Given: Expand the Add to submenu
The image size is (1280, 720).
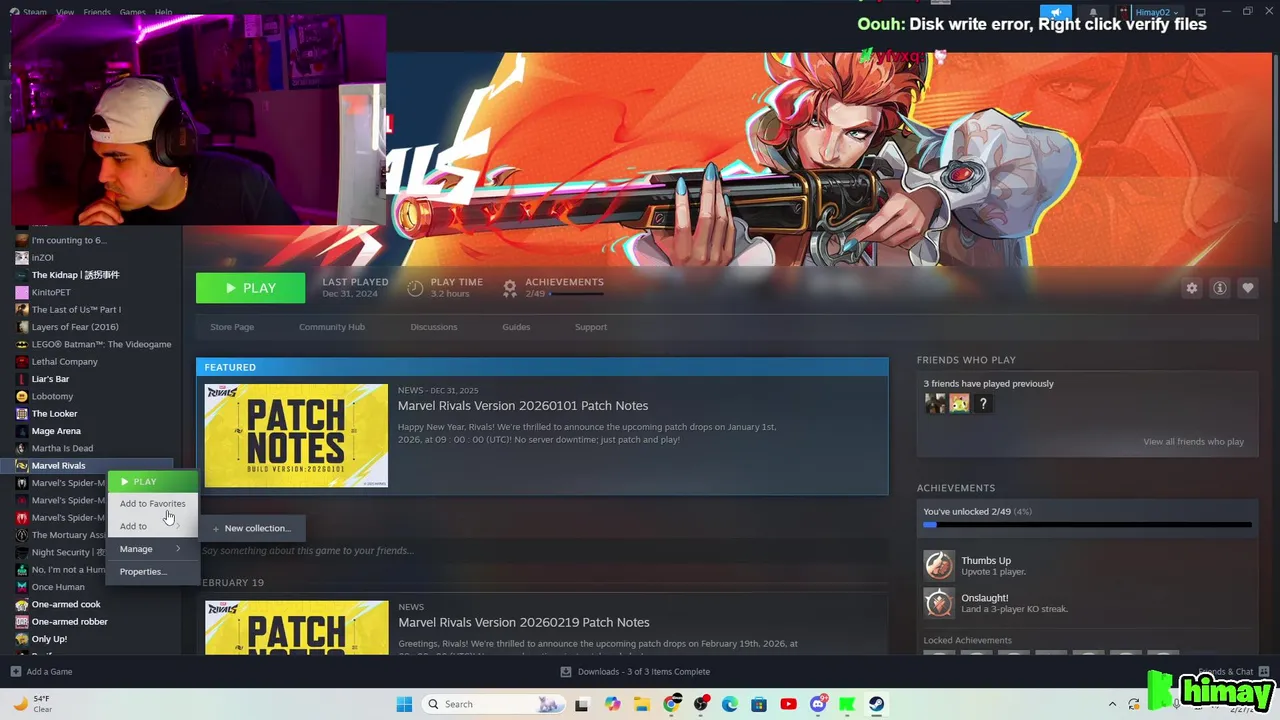Looking at the screenshot, I should click(x=151, y=526).
